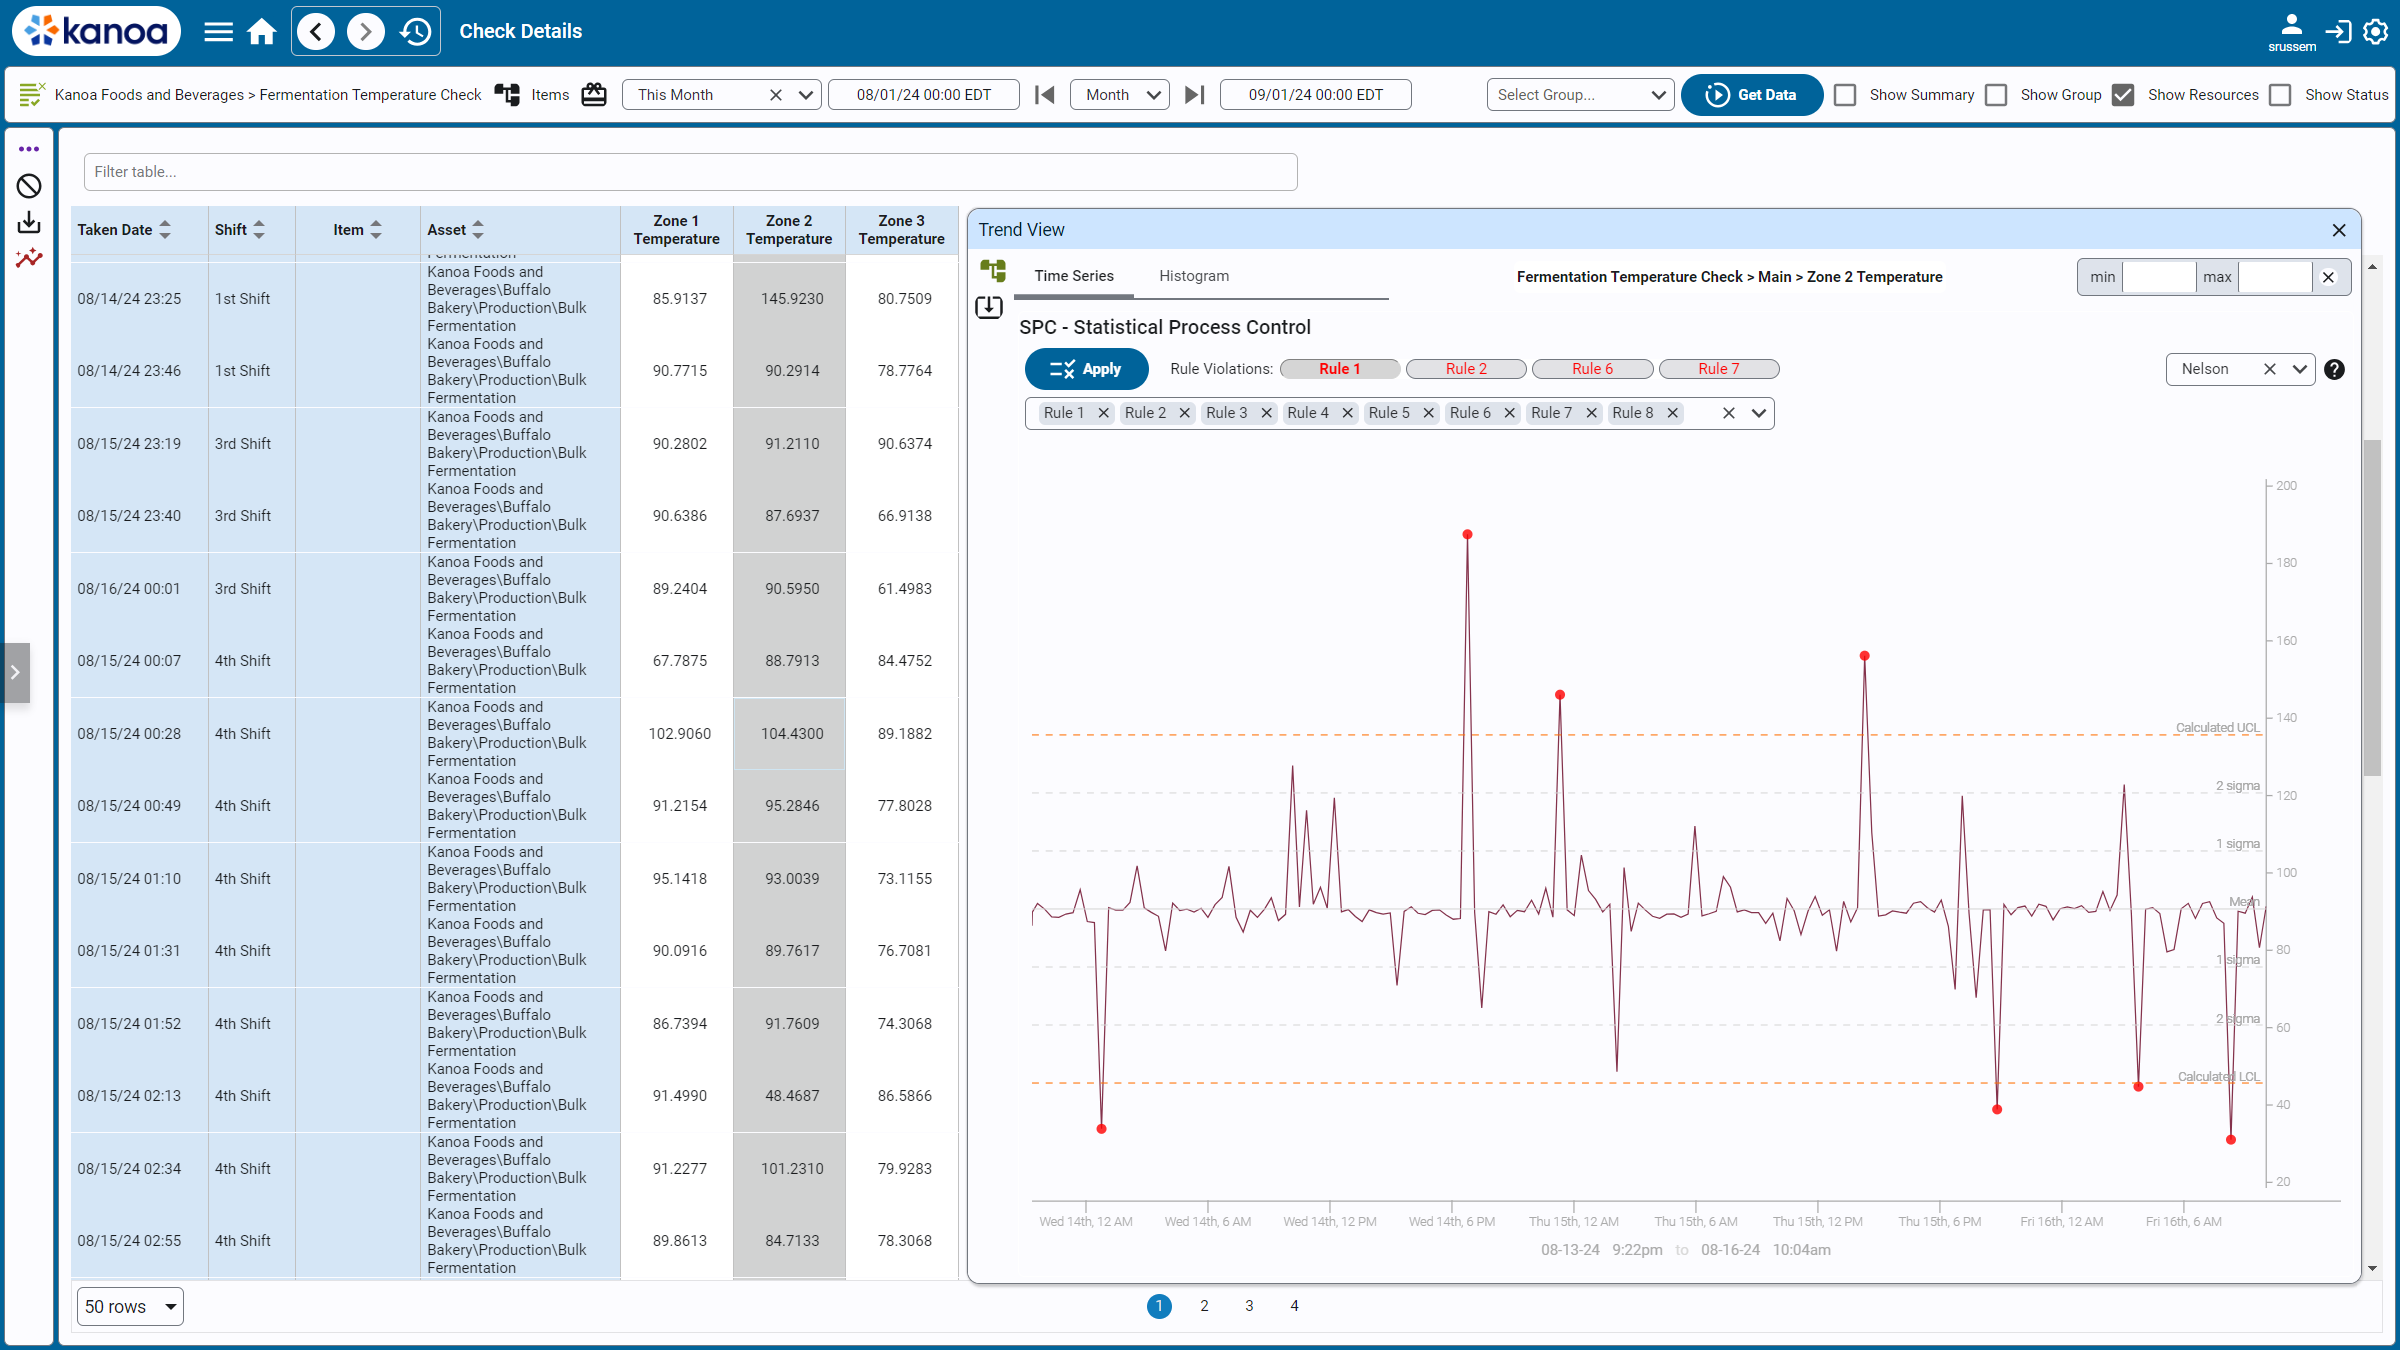Open the 50 rows page-size dropdown

click(x=130, y=1307)
